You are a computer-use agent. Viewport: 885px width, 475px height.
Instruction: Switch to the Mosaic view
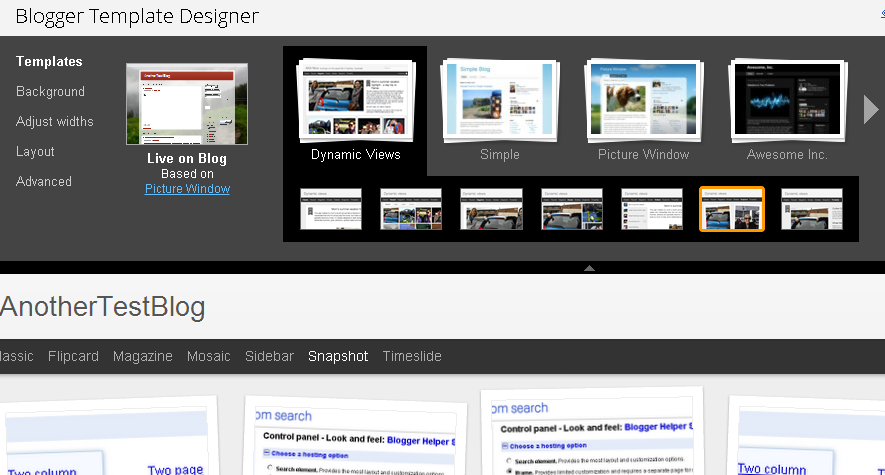point(209,357)
